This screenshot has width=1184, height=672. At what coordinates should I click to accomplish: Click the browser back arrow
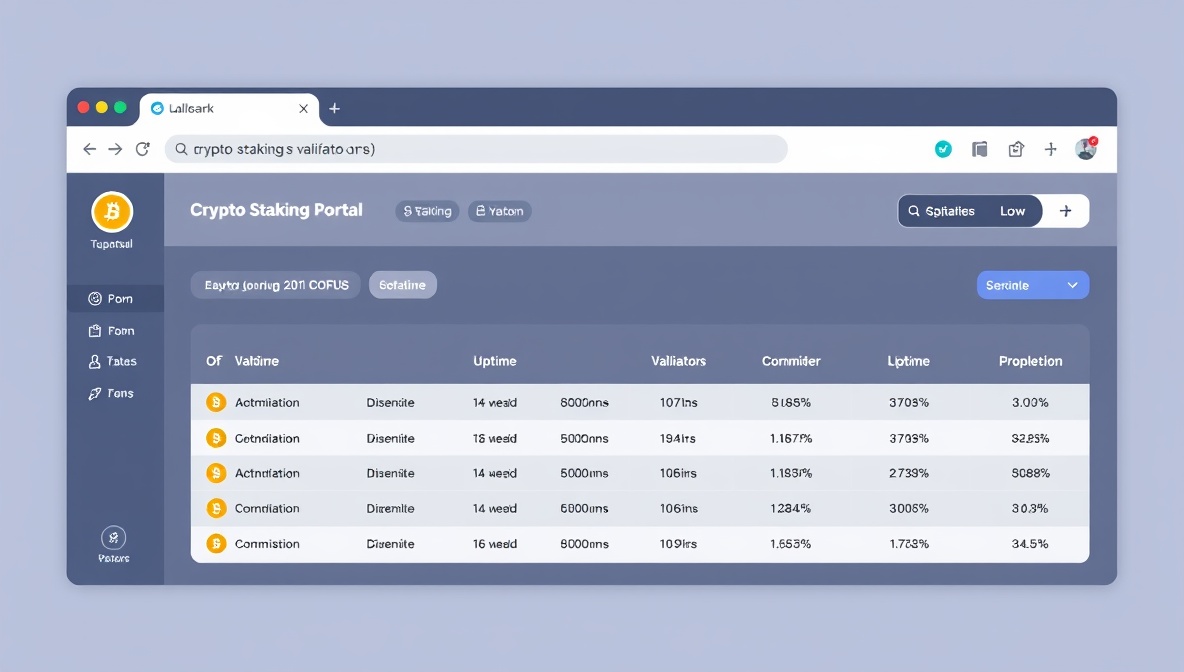pos(89,149)
